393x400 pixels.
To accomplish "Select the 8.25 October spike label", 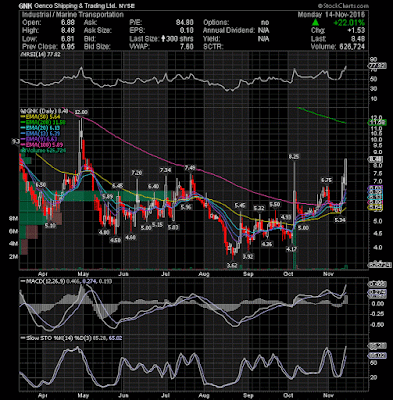I will click(x=294, y=157).
